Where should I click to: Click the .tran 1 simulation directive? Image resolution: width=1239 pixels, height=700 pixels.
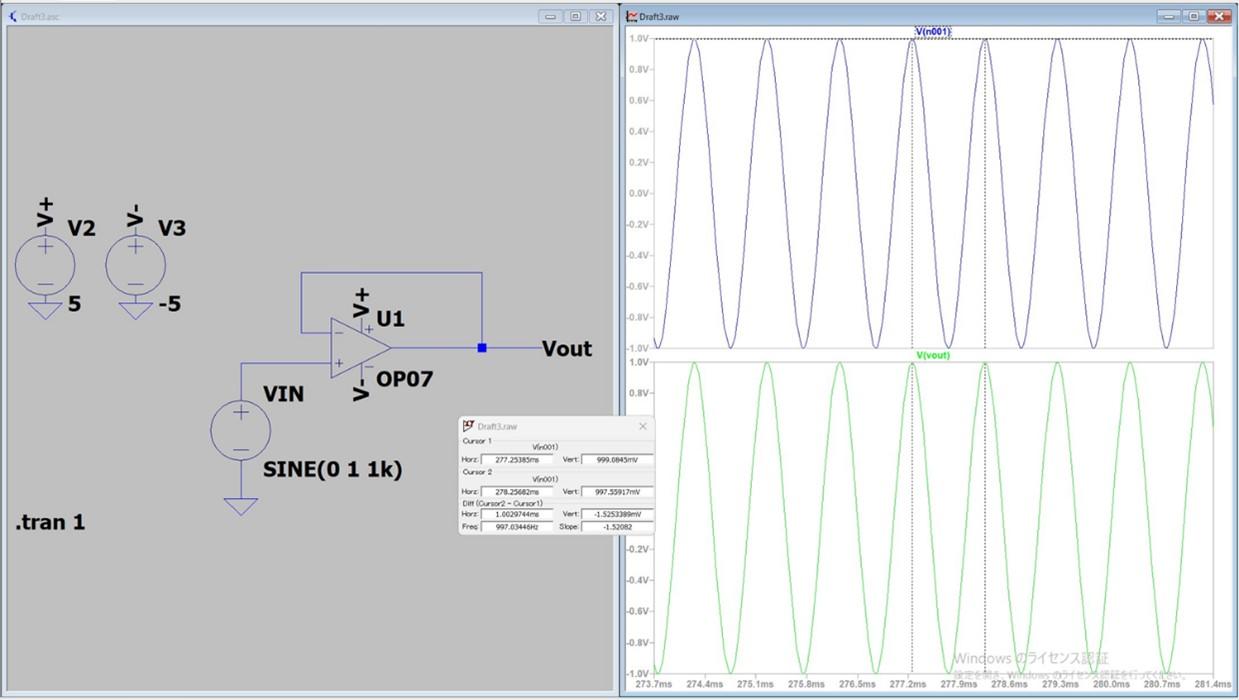pos(50,522)
